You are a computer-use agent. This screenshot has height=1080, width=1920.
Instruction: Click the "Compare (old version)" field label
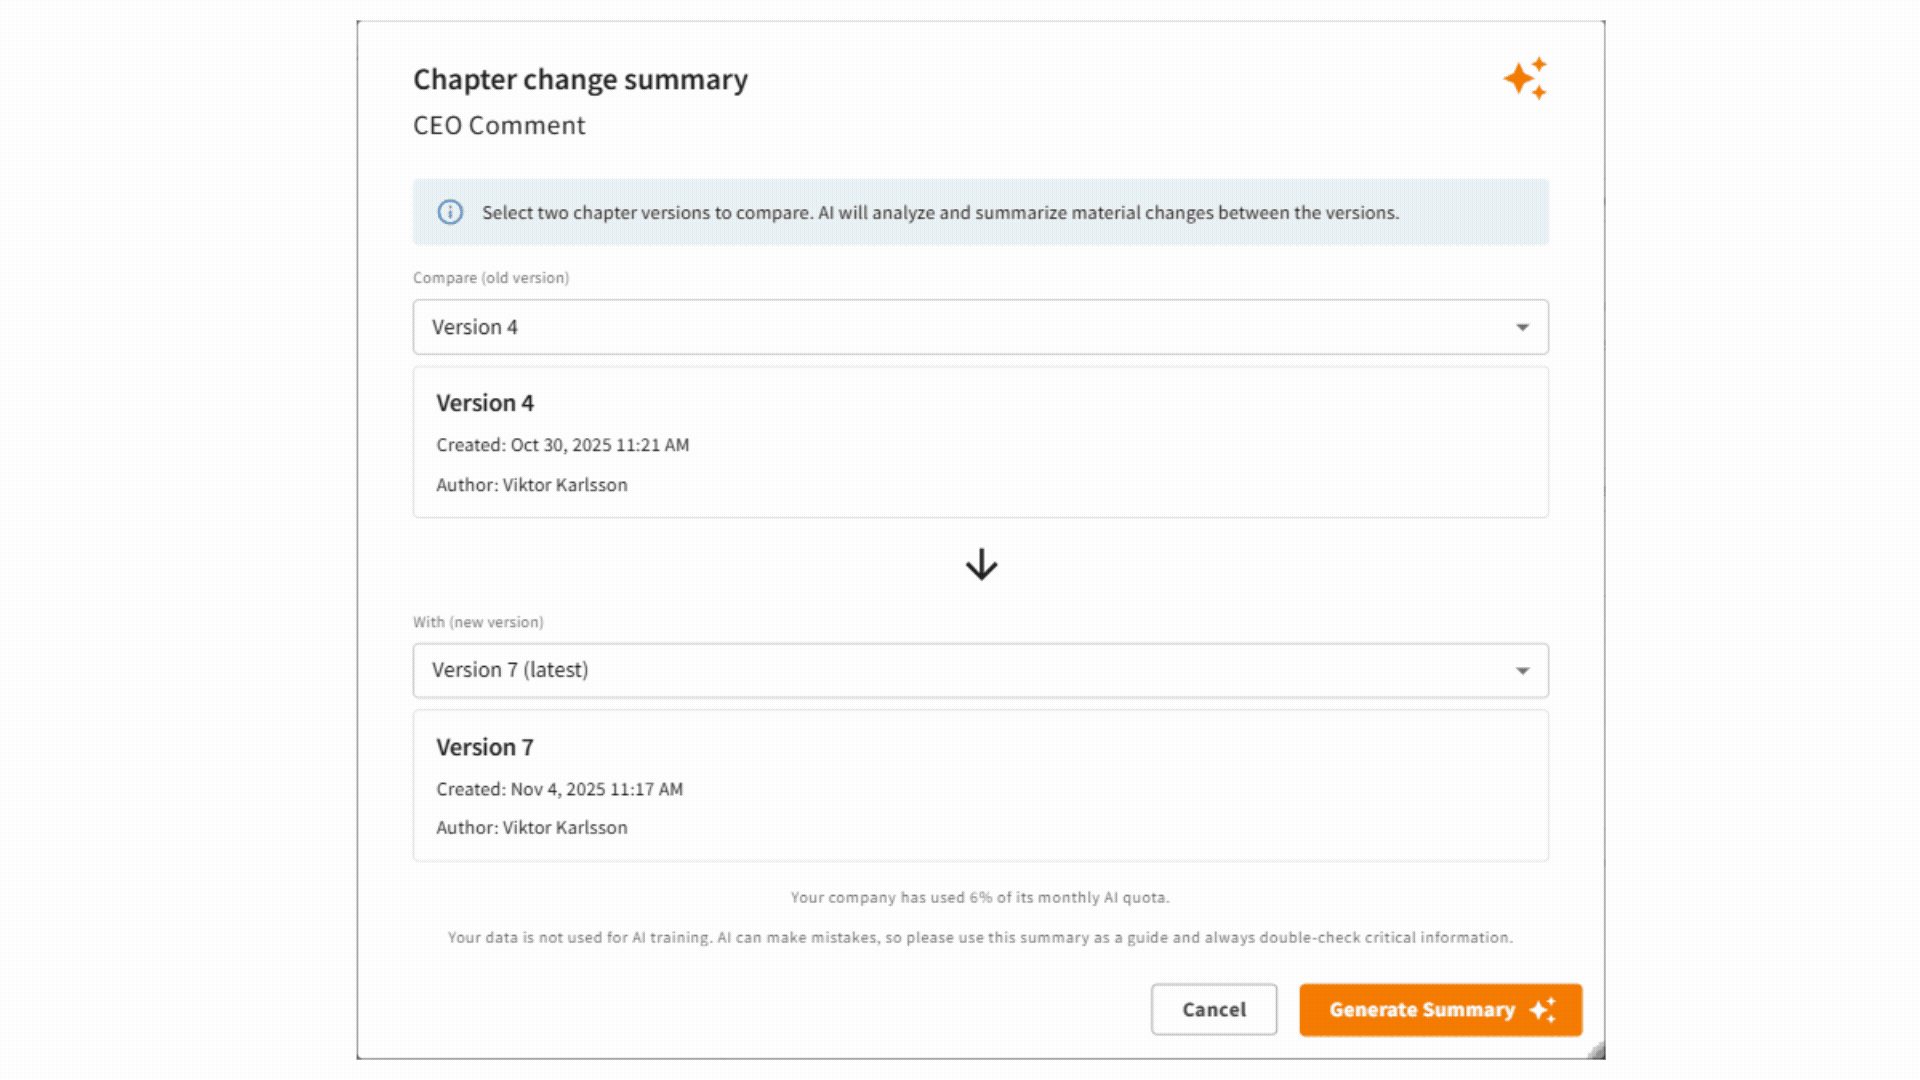(x=491, y=278)
